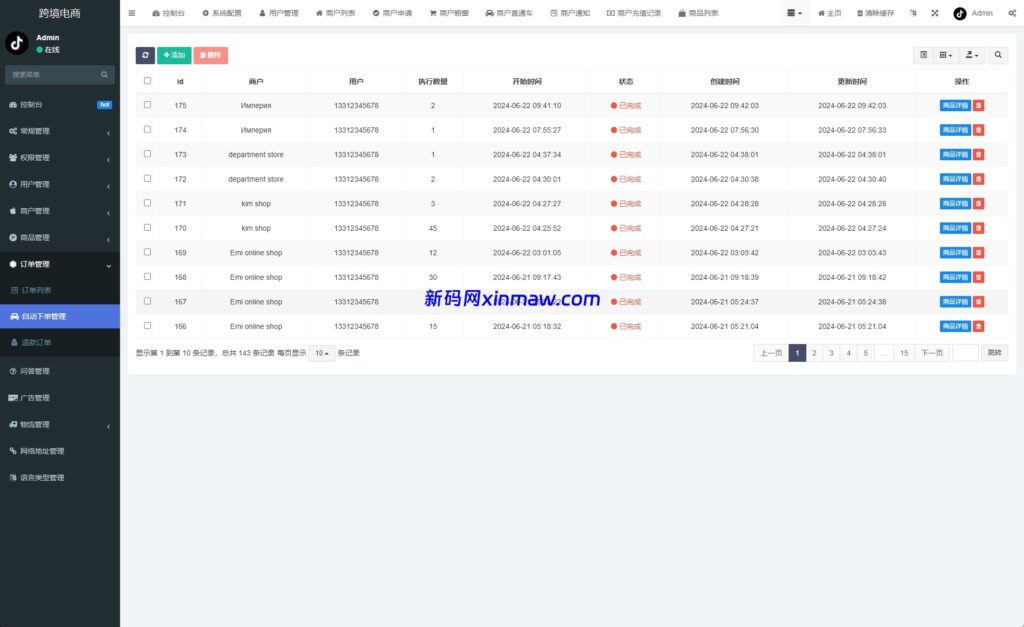Go to page 5 in pagination
The image size is (1024, 627).
[x=864, y=352]
